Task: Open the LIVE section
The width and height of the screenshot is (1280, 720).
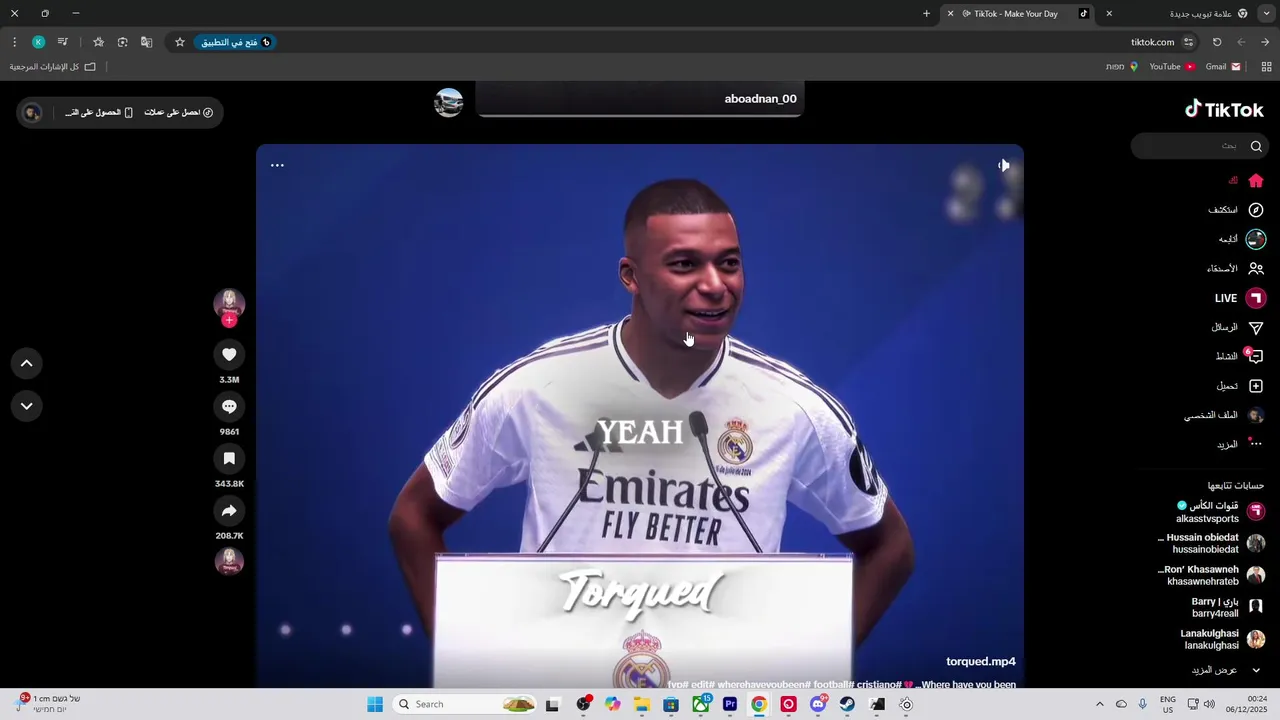Action: (1240, 298)
